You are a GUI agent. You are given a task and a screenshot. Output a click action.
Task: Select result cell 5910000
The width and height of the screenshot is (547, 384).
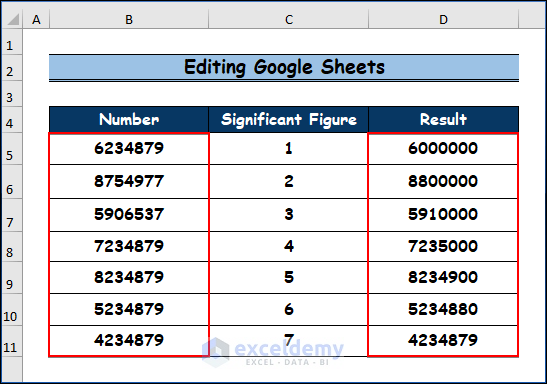point(443,215)
